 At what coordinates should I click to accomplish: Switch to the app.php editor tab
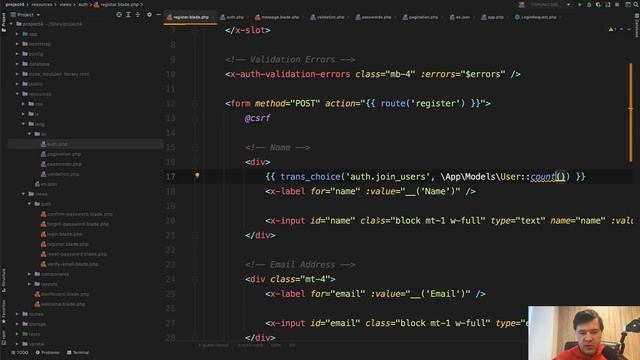(x=493, y=17)
